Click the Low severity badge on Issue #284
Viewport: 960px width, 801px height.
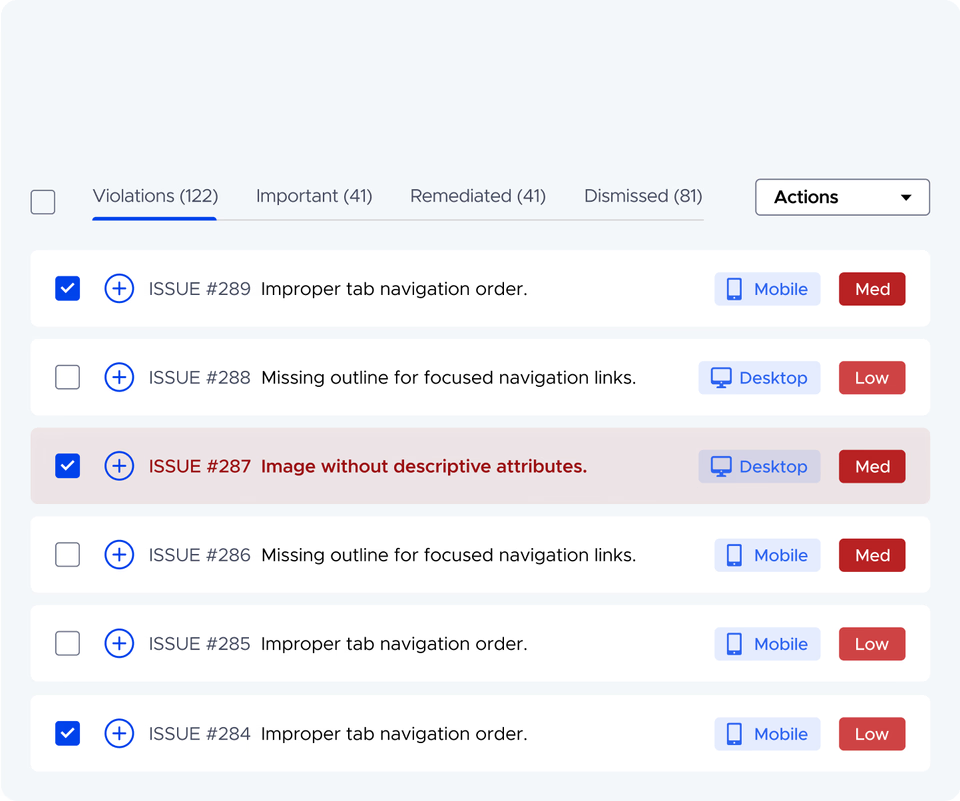pos(872,734)
